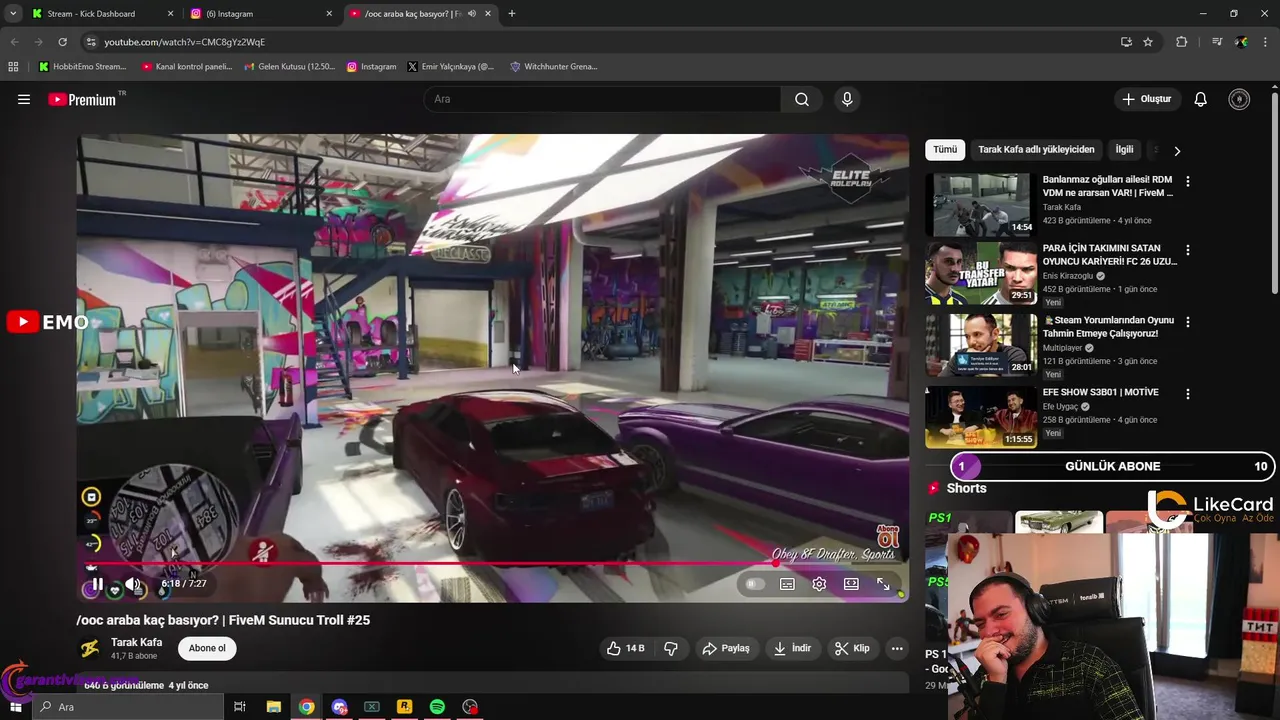Open the Tarak Kafa channel avatar
The width and height of the screenshot is (1280, 720).
90,648
